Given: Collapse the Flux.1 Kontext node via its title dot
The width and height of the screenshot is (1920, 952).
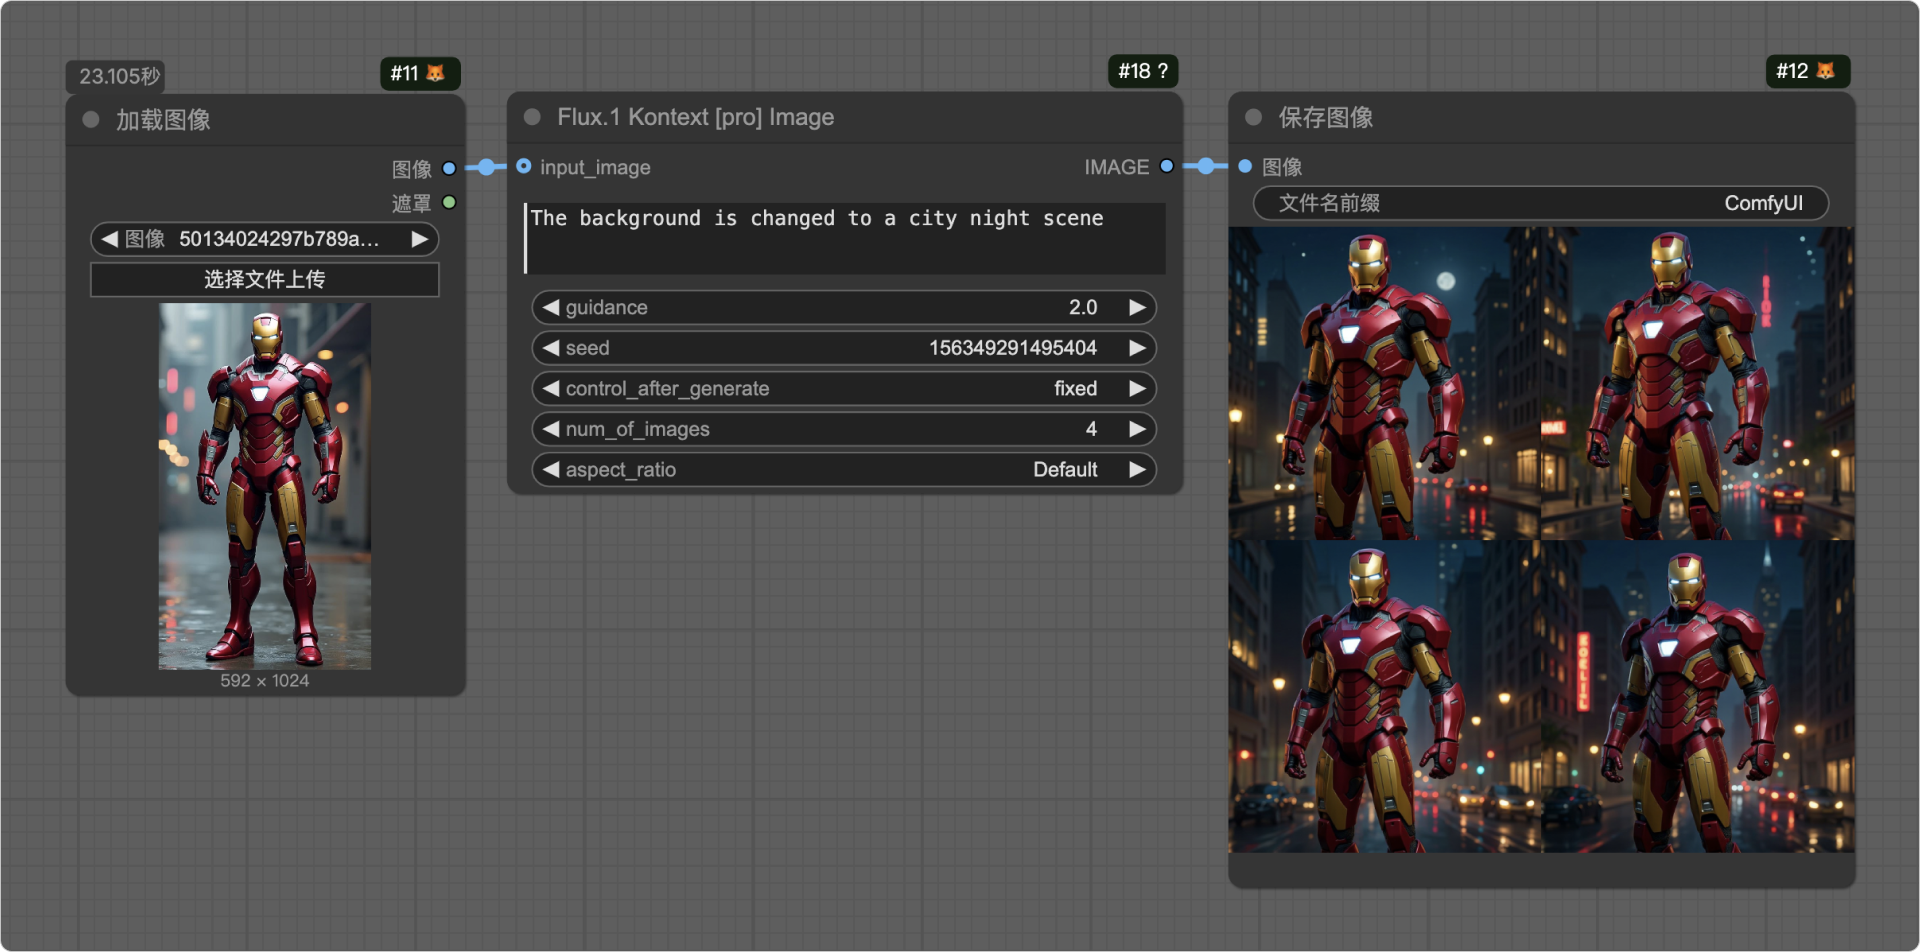Looking at the screenshot, I should [x=532, y=117].
